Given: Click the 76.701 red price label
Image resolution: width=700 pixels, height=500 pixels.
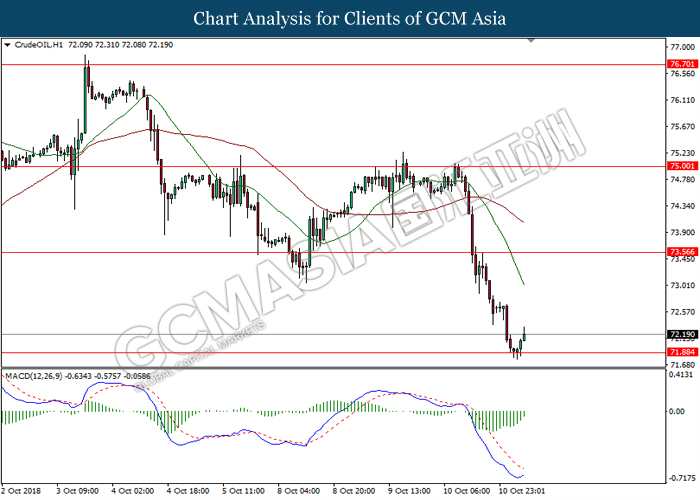Looking at the screenshot, I should pos(683,64).
